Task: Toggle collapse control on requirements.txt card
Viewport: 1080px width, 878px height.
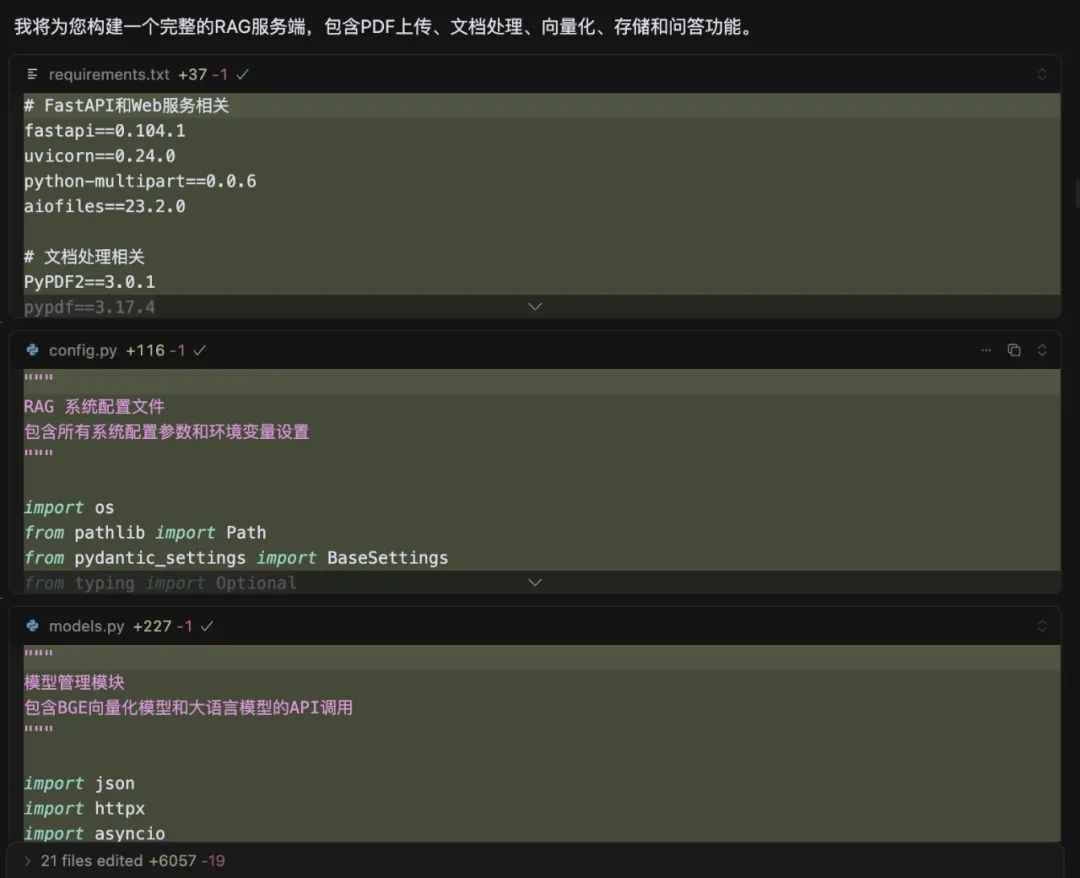Action: [x=1042, y=73]
